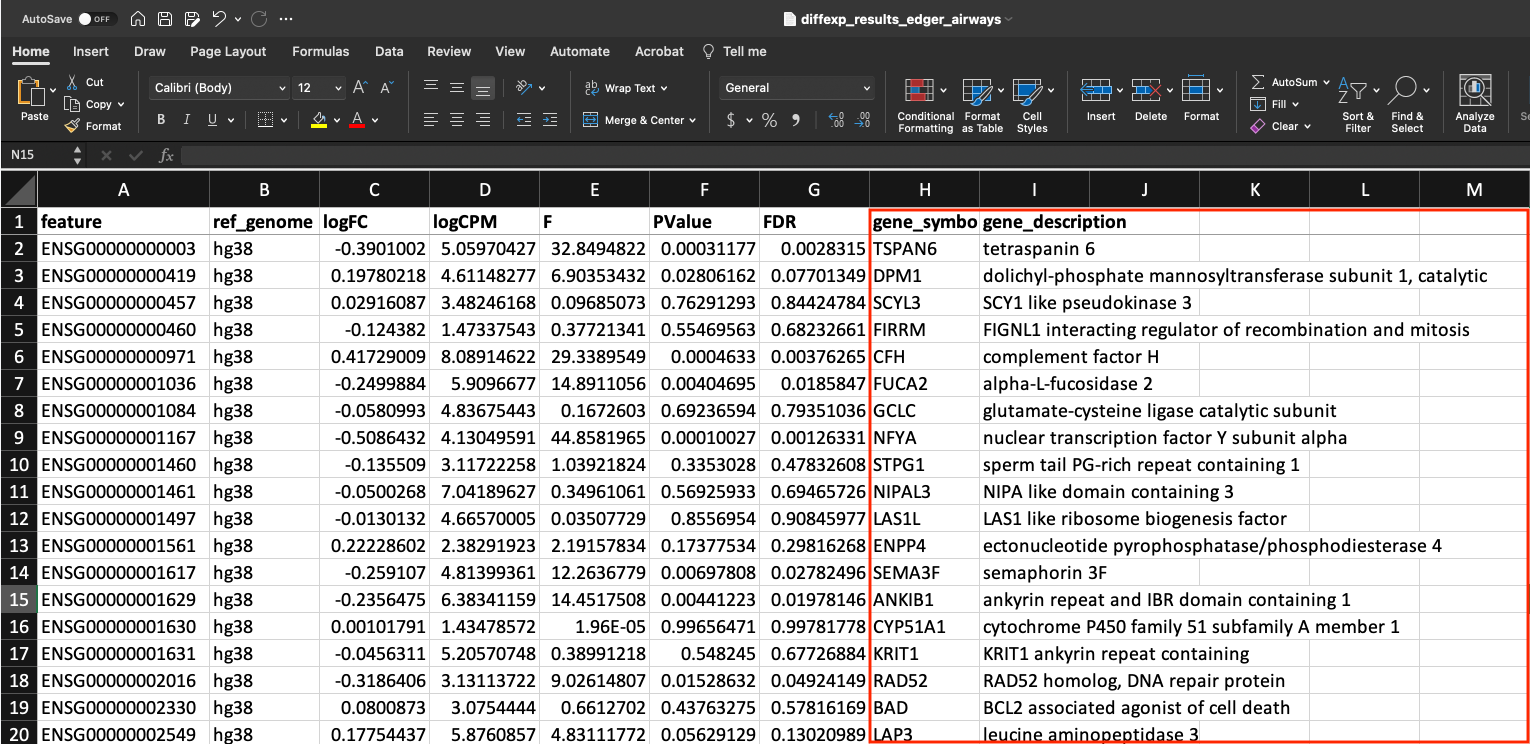This screenshot has width=1530, height=744.
Task: Toggle bold formatting
Action: click(x=161, y=120)
